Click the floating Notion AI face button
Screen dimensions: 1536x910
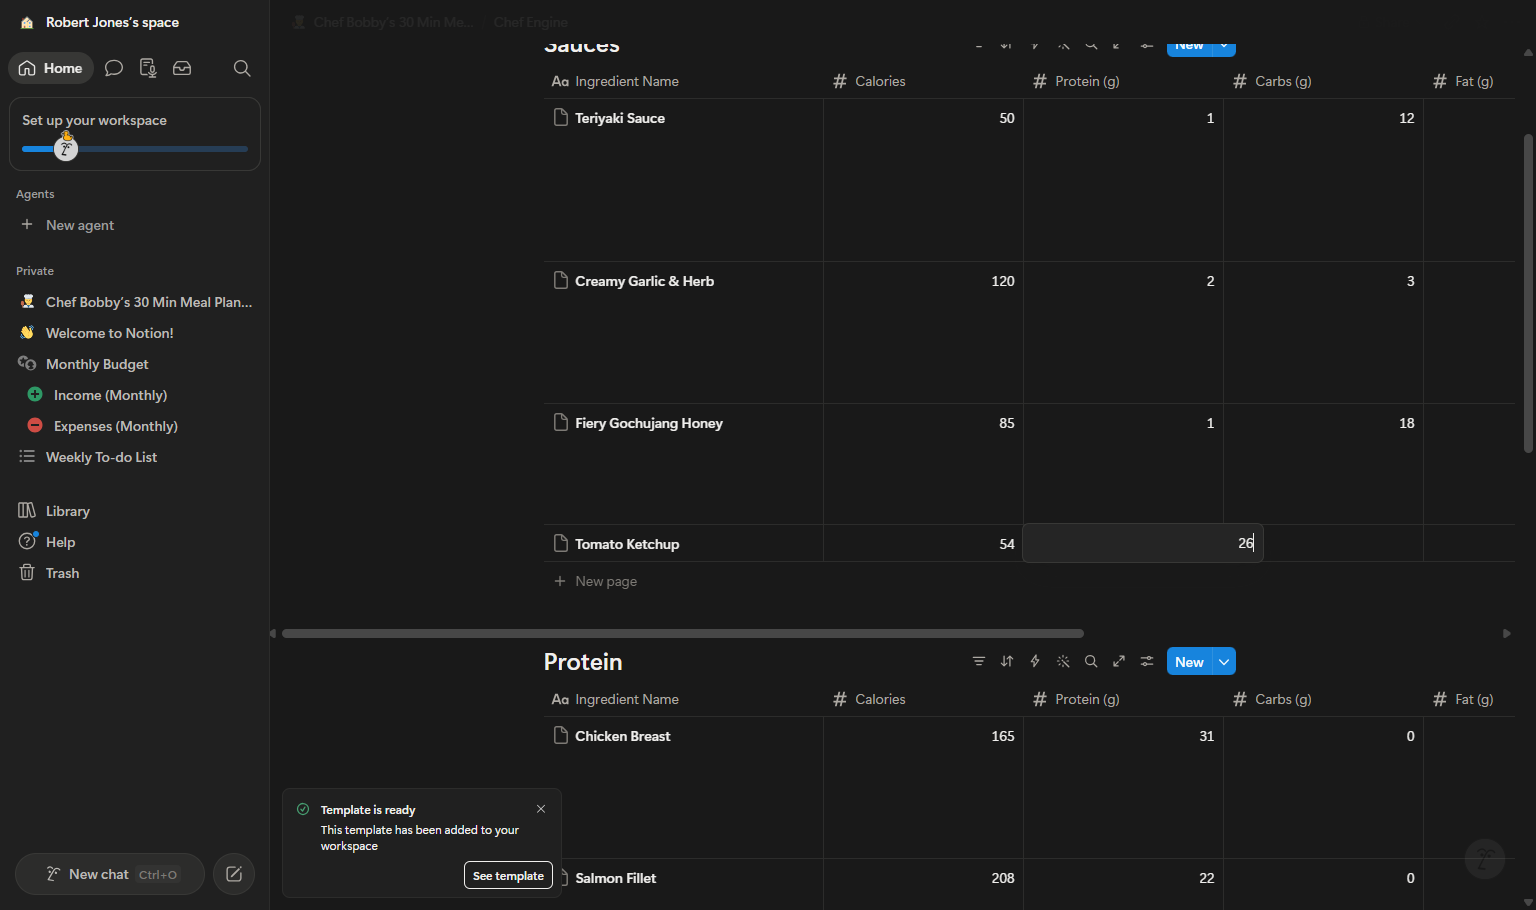pos(1485,859)
